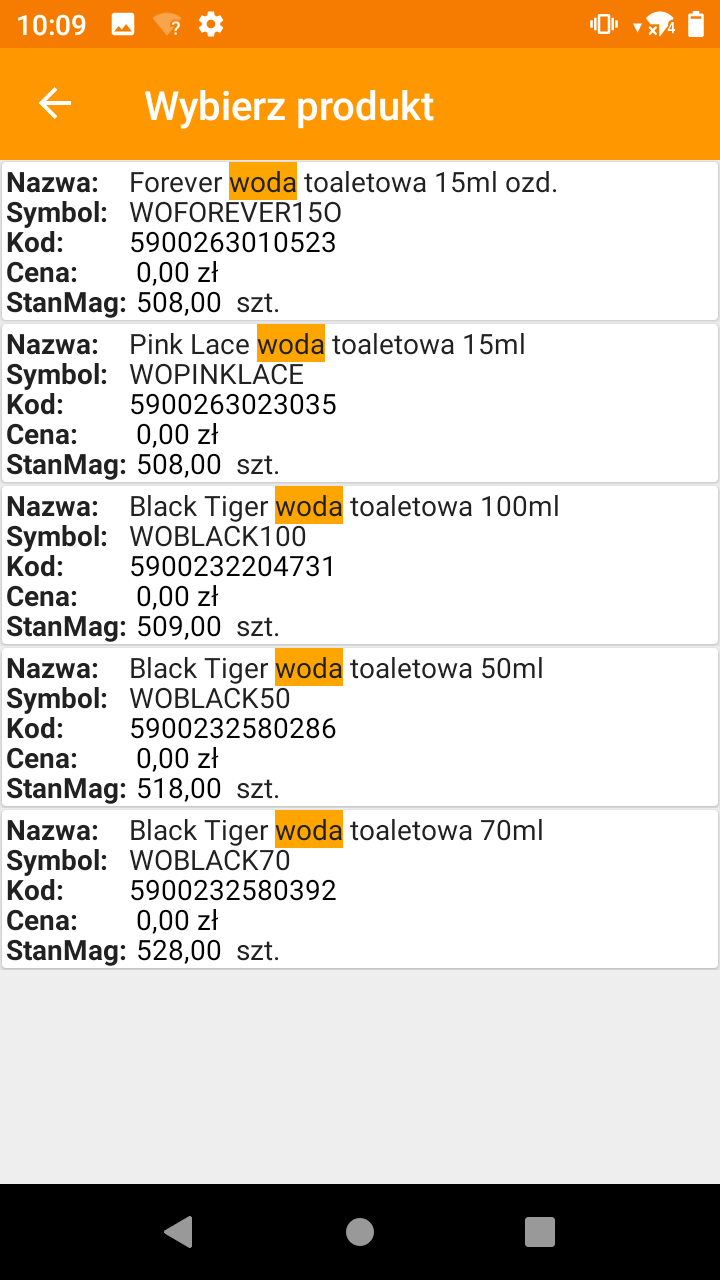Tap stock value 528,00 szt.
Image resolution: width=720 pixels, height=1280 pixels.
pyautogui.click(x=208, y=951)
